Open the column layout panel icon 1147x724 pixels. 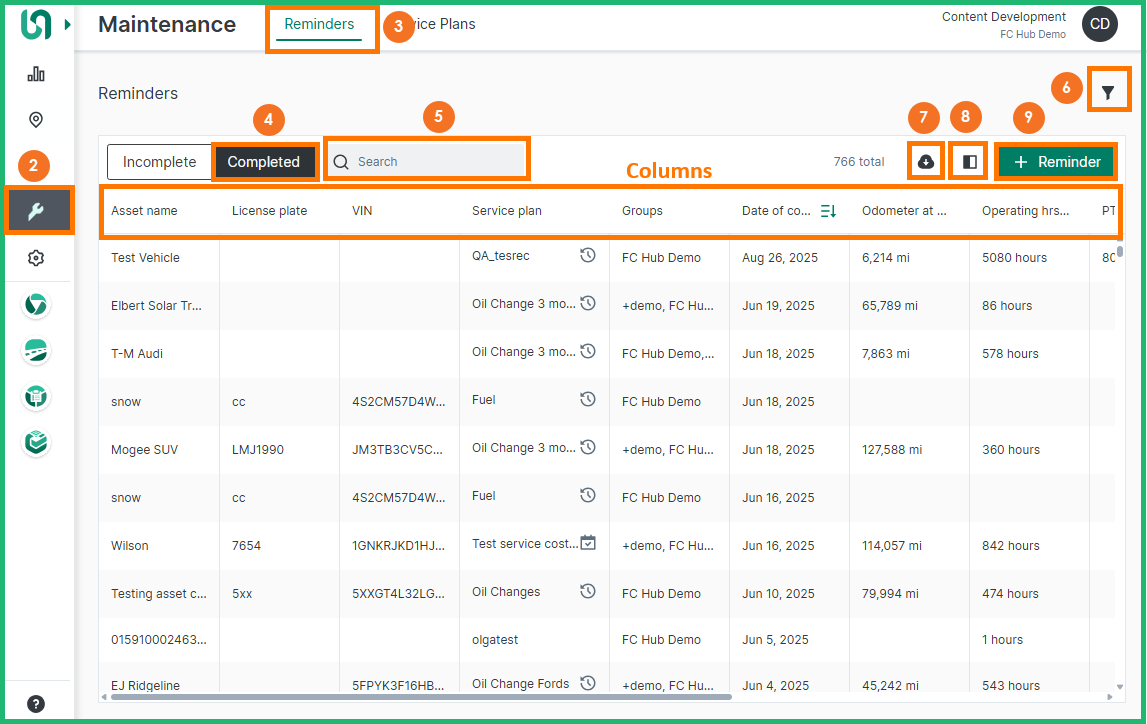tap(969, 162)
